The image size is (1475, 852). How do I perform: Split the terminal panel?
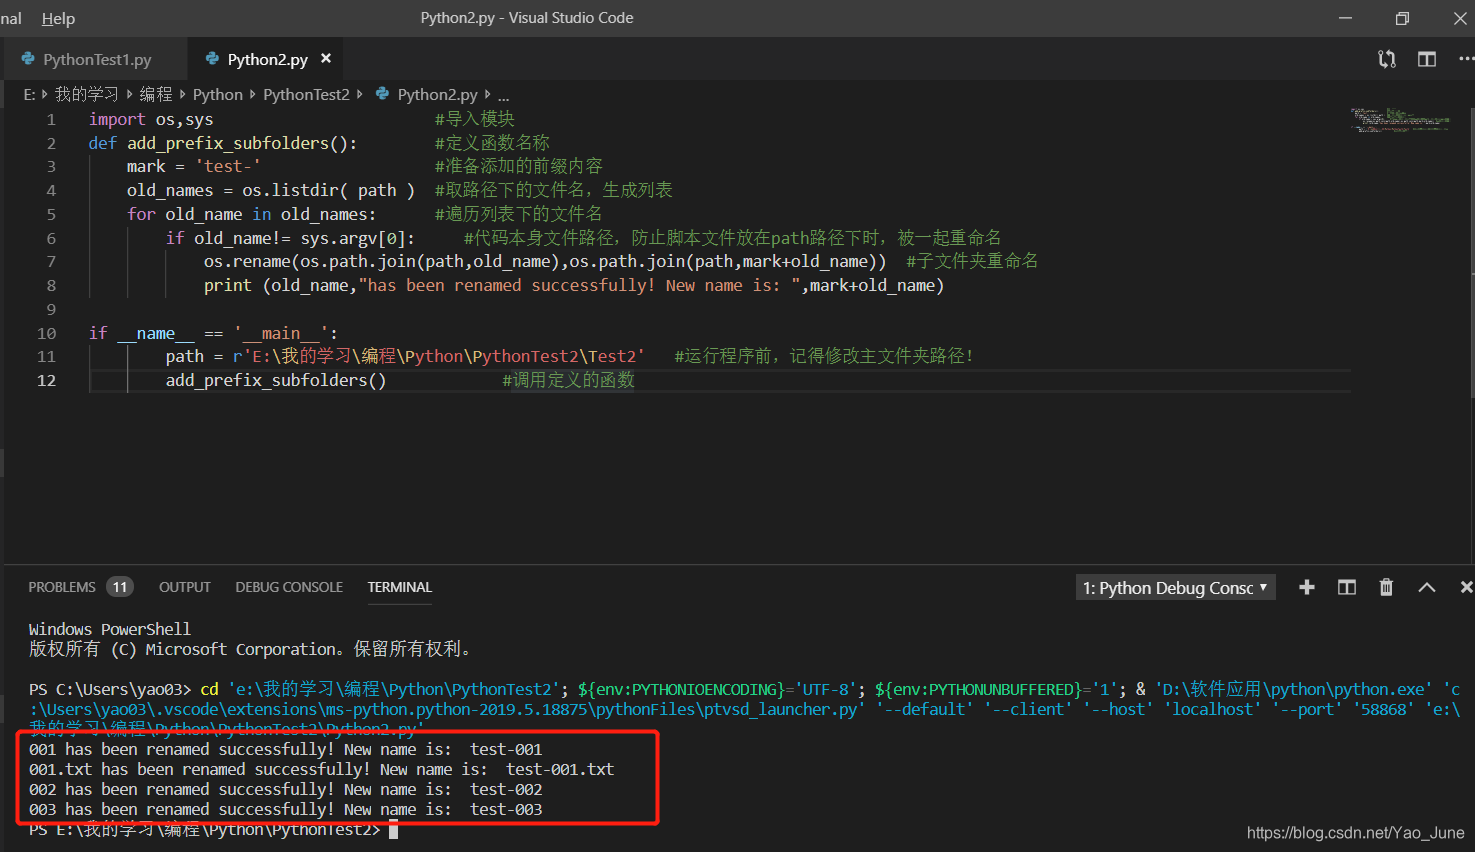pos(1347,587)
